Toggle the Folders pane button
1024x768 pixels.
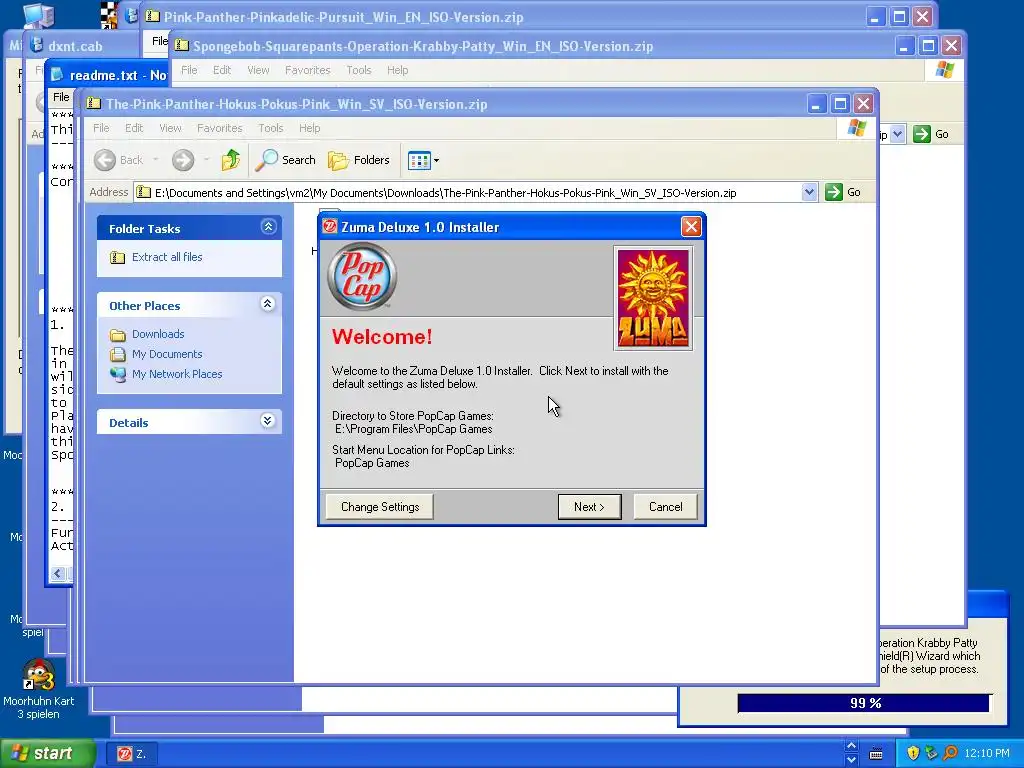(x=359, y=160)
